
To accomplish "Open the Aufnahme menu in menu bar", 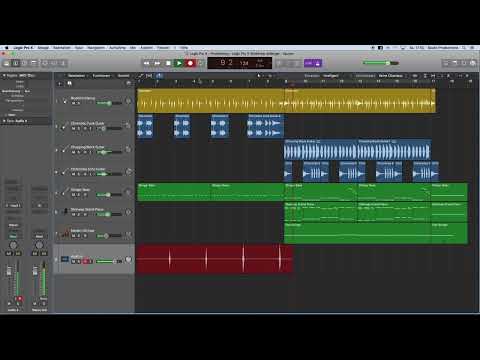I will (118, 48).
